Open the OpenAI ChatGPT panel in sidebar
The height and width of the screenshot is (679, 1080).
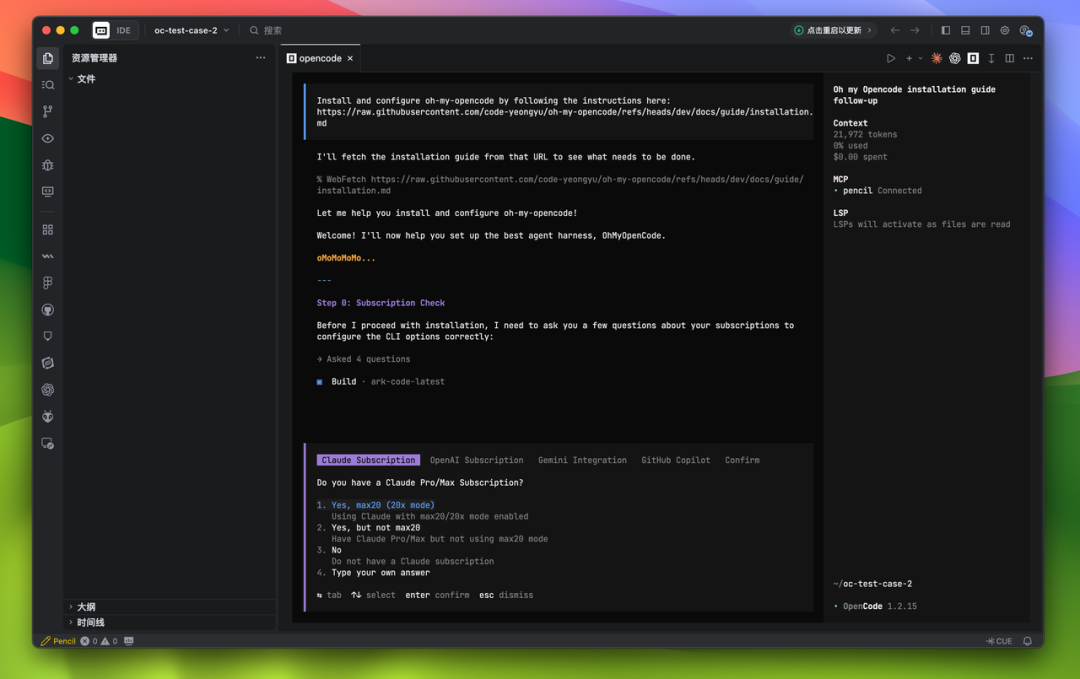[x=48, y=390]
